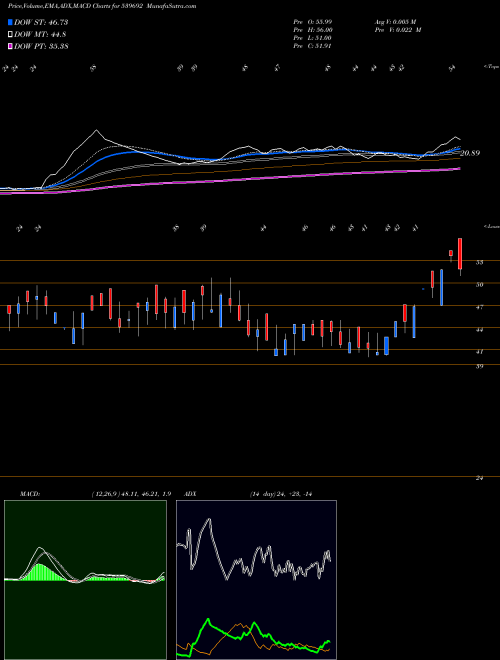Click the 39 price axis label
The image size is (500, 660).
coord(479,367)
